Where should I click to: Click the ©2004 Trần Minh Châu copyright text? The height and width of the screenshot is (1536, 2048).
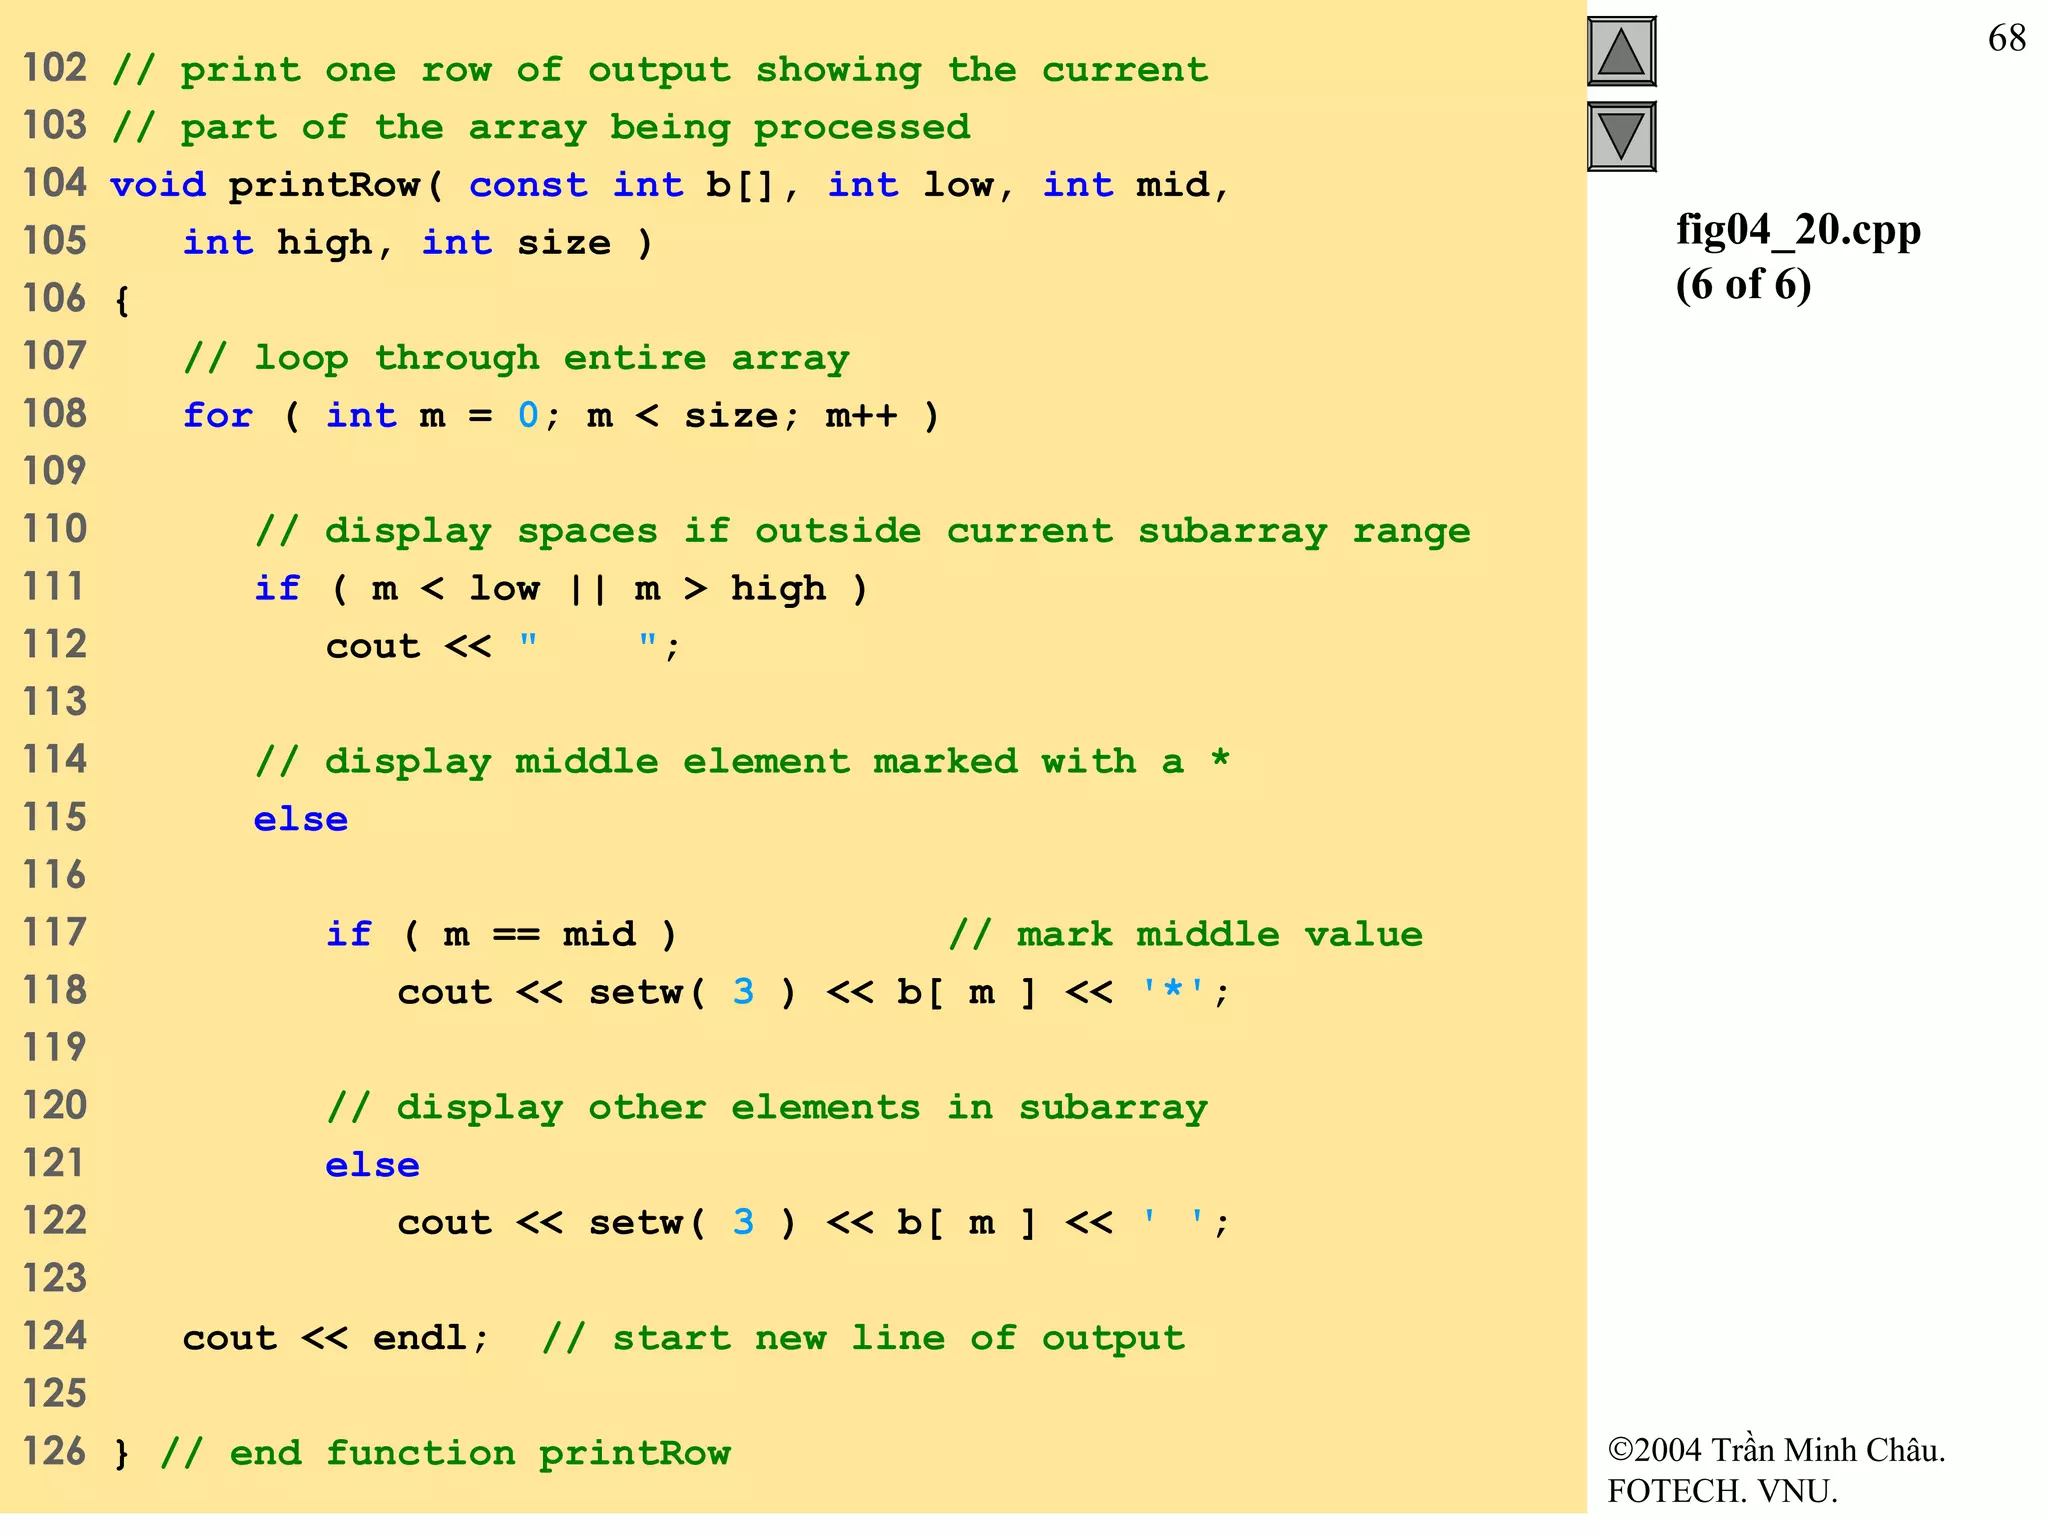(1776, 1450)
